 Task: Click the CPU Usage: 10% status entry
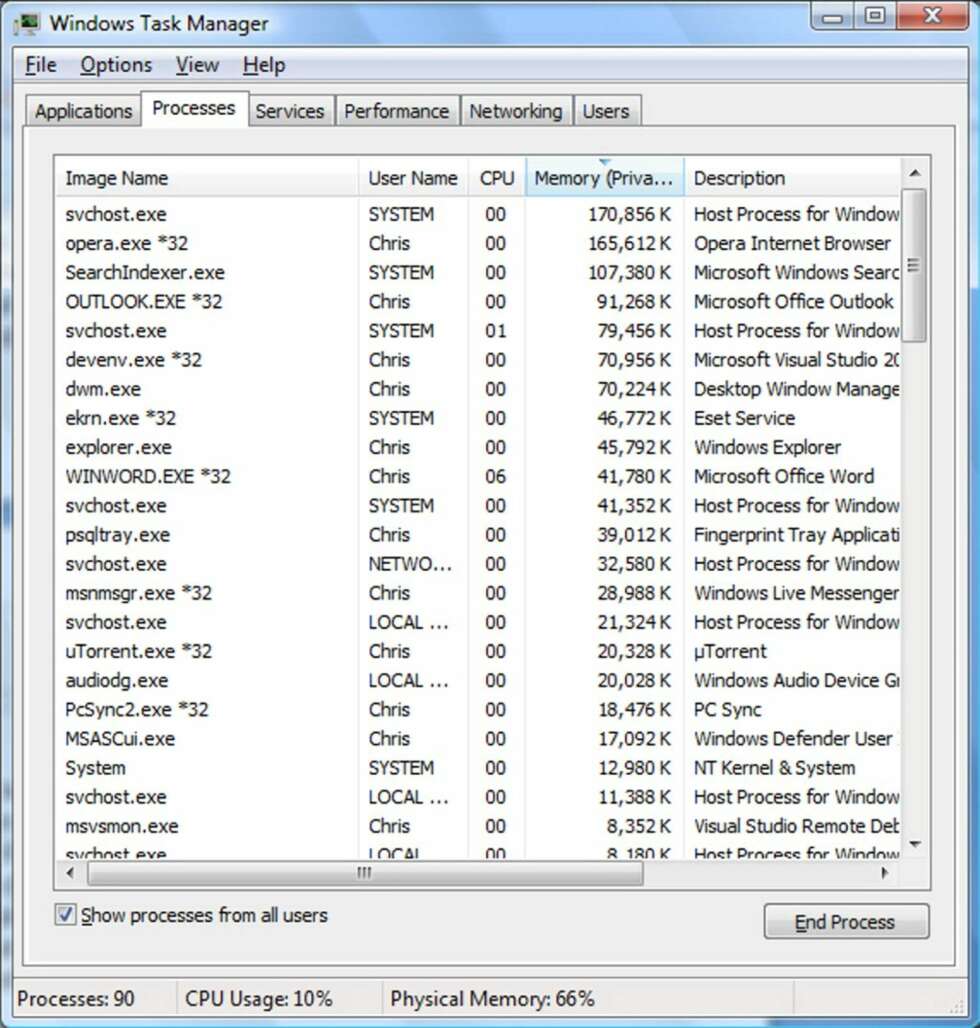[259, 998]
